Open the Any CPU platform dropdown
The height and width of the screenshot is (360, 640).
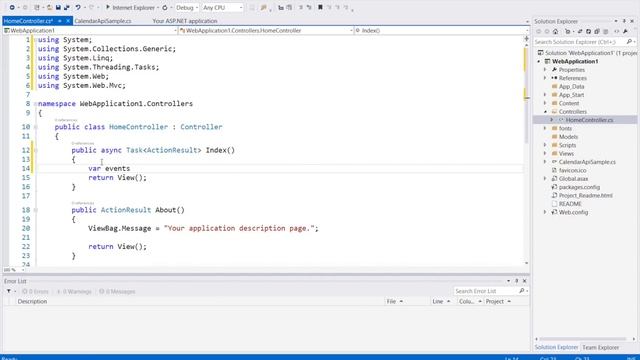[222, 7]
